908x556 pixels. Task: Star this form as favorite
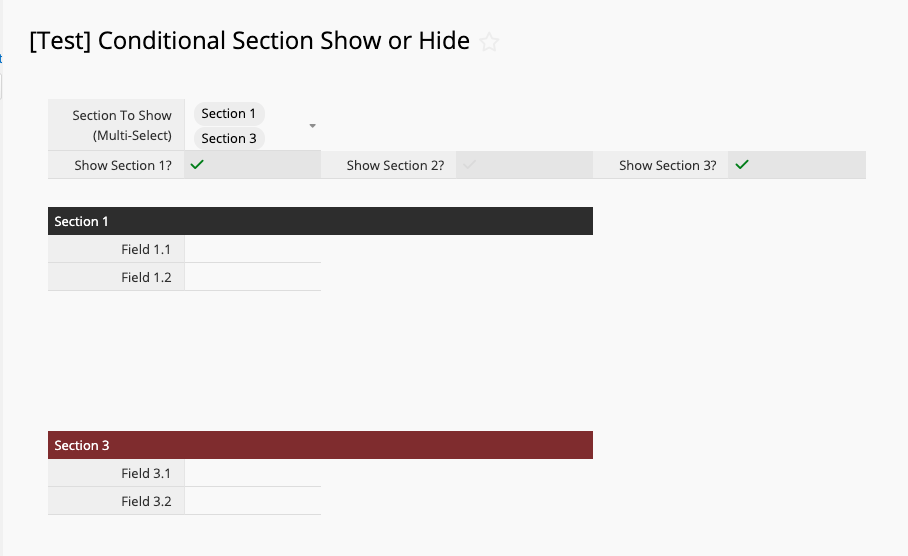click(x=489, y=42)
